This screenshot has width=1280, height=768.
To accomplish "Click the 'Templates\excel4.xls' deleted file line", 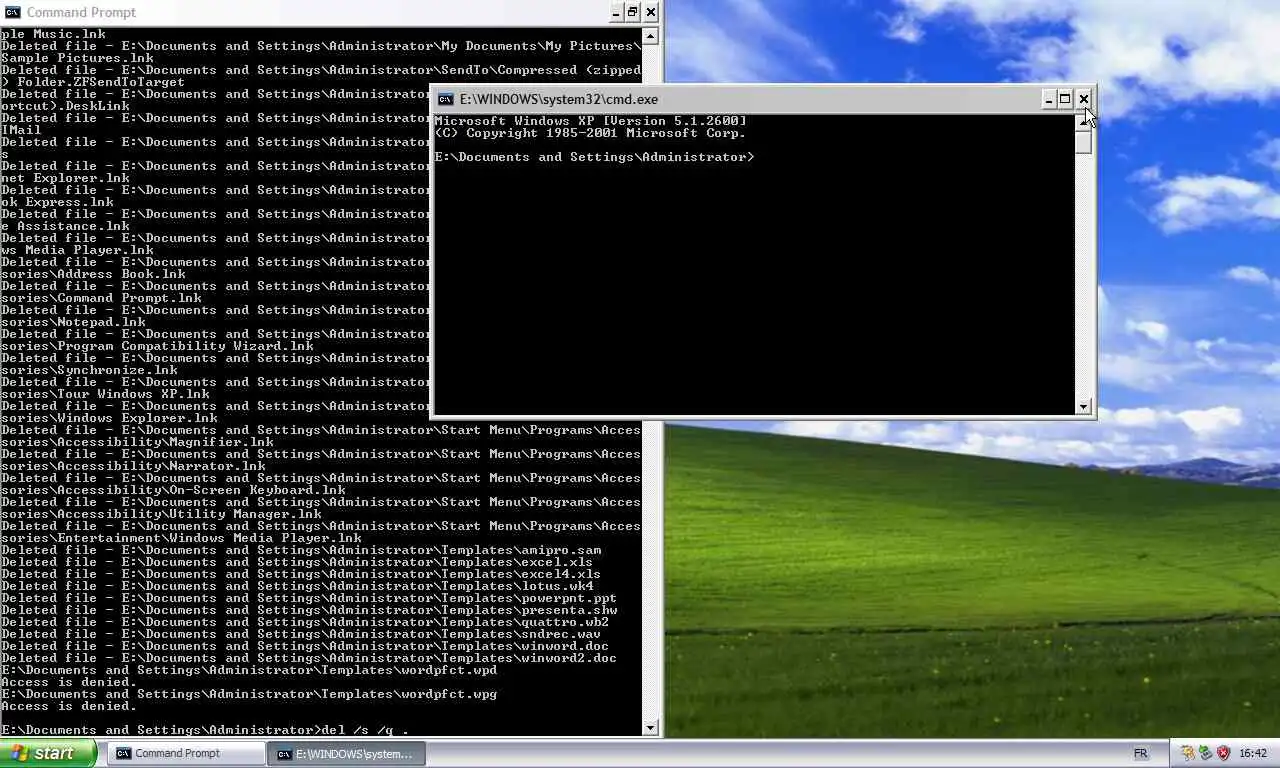I will (x=300, y=574).
